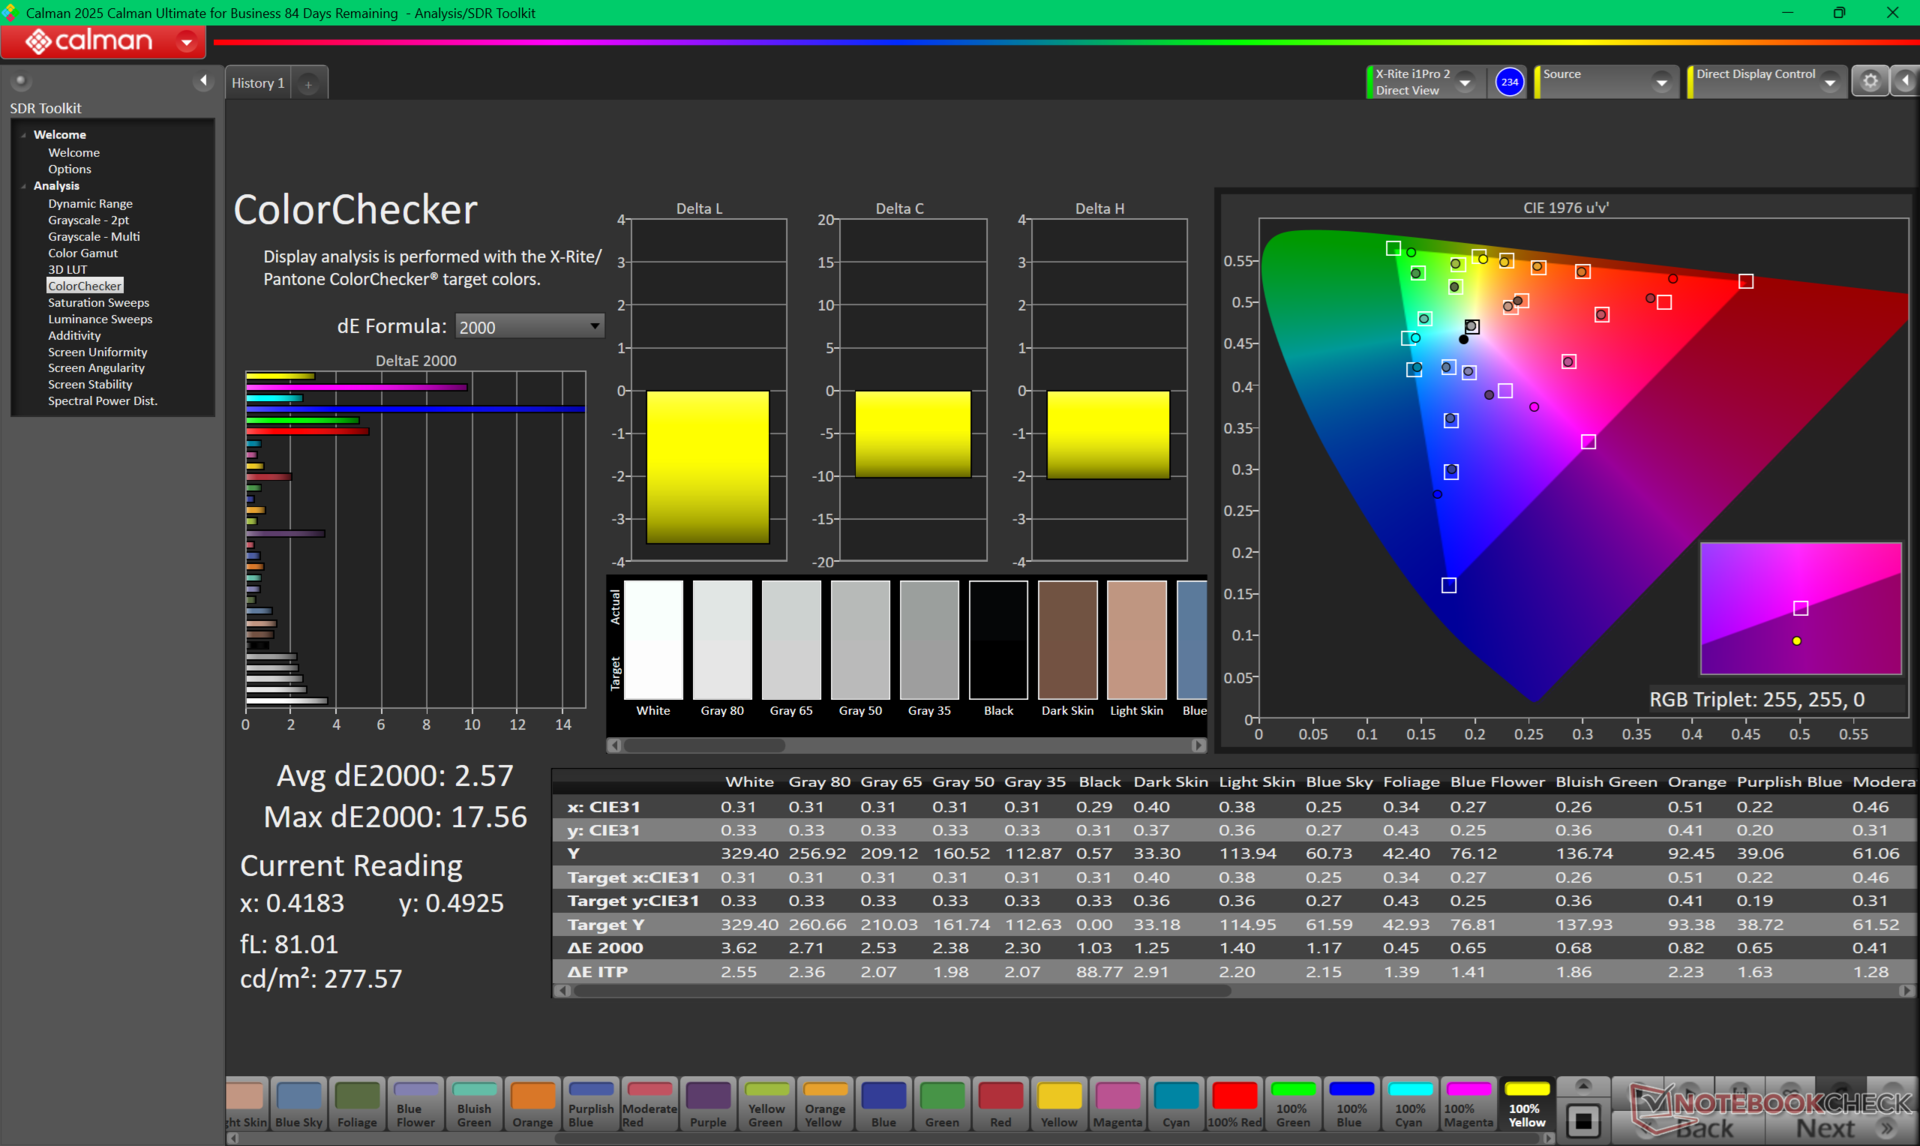Open the settings gear icon
The width and height of the screenshot is (1920, 1146).
tap(1870, 82)
